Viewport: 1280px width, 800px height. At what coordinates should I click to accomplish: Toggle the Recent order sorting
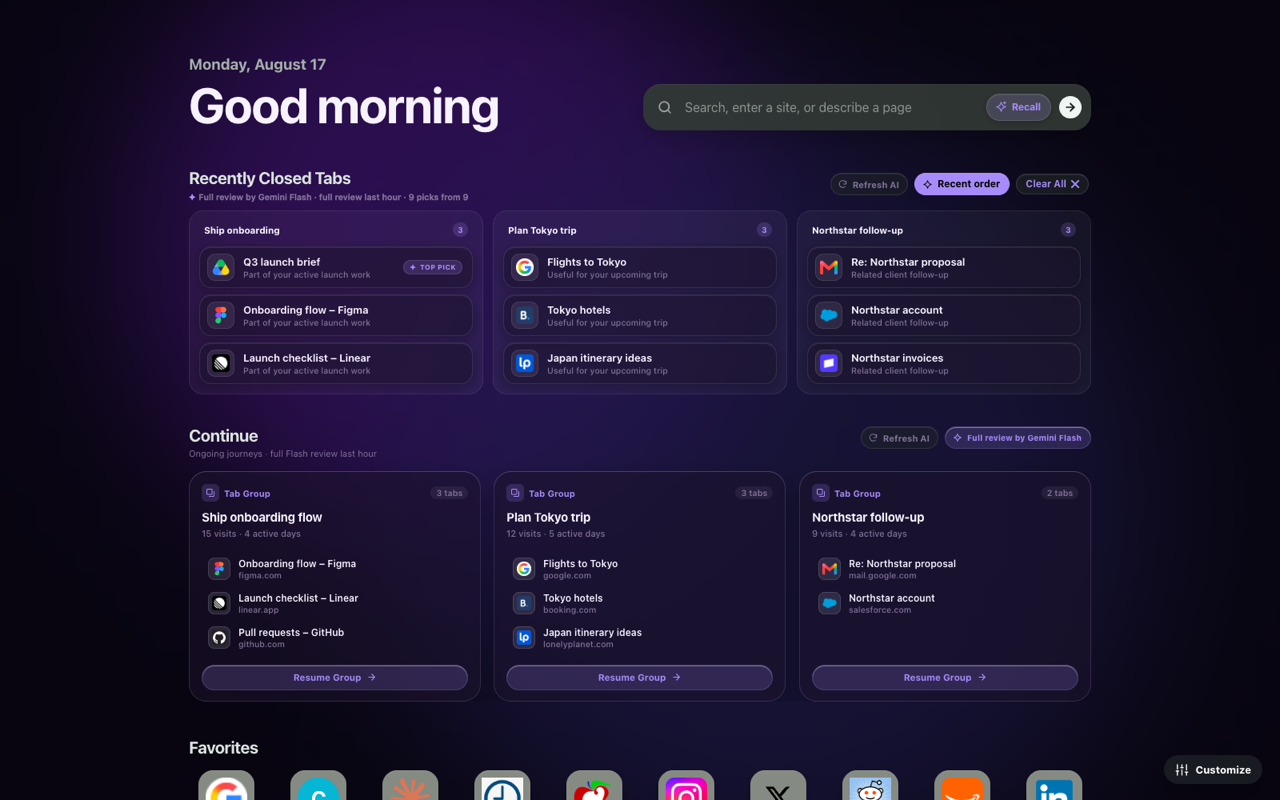(961, 184)
